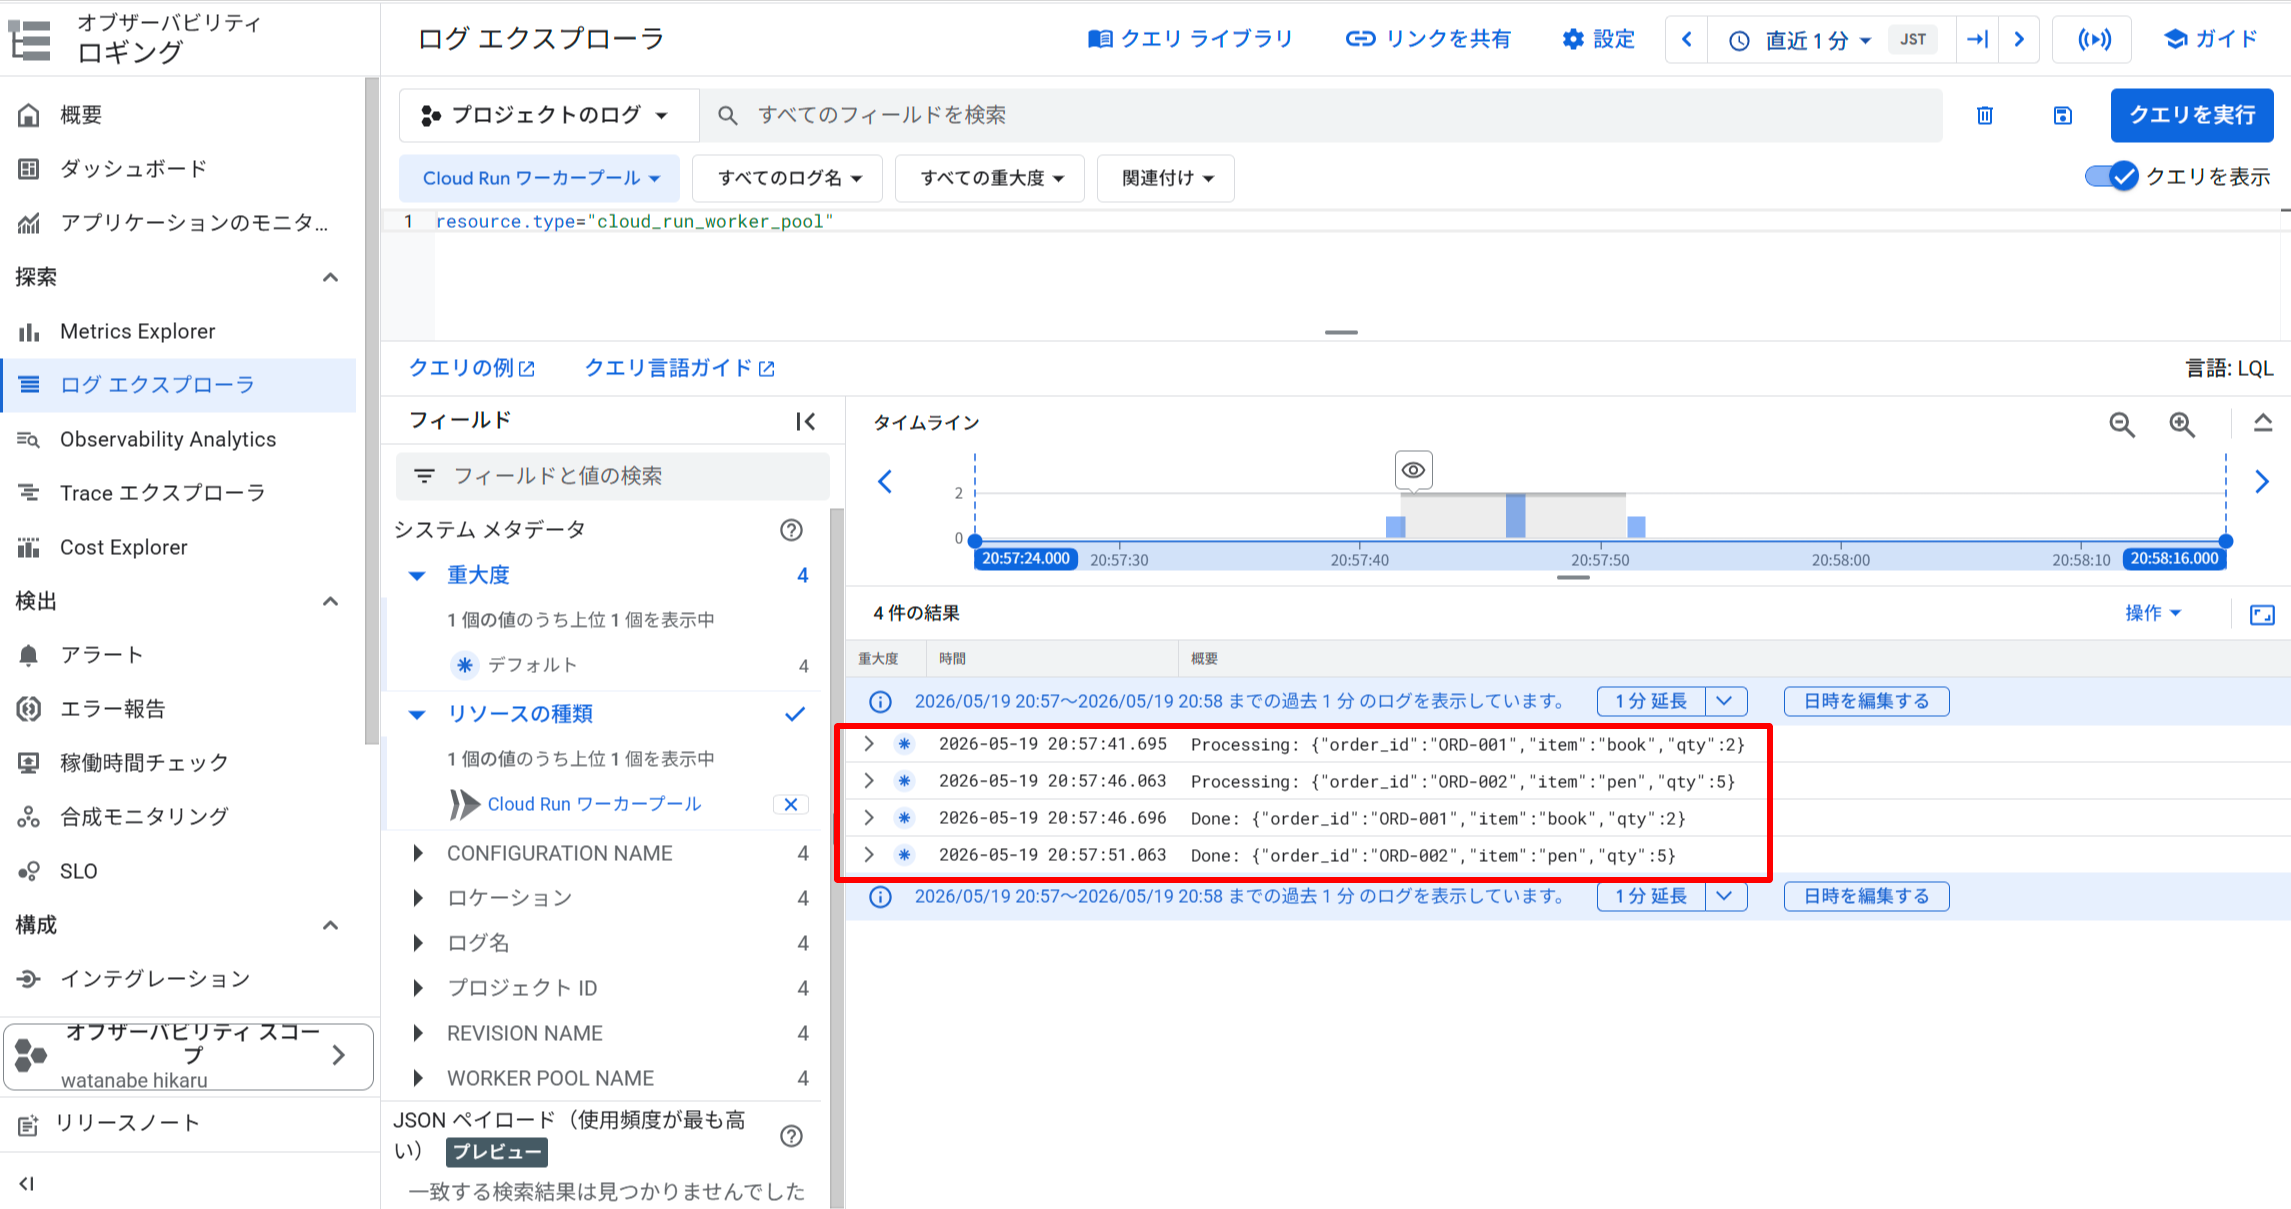This screenshot has width=2291, height=1209.
Task: Click the share link button
Action: [1428, 39]
